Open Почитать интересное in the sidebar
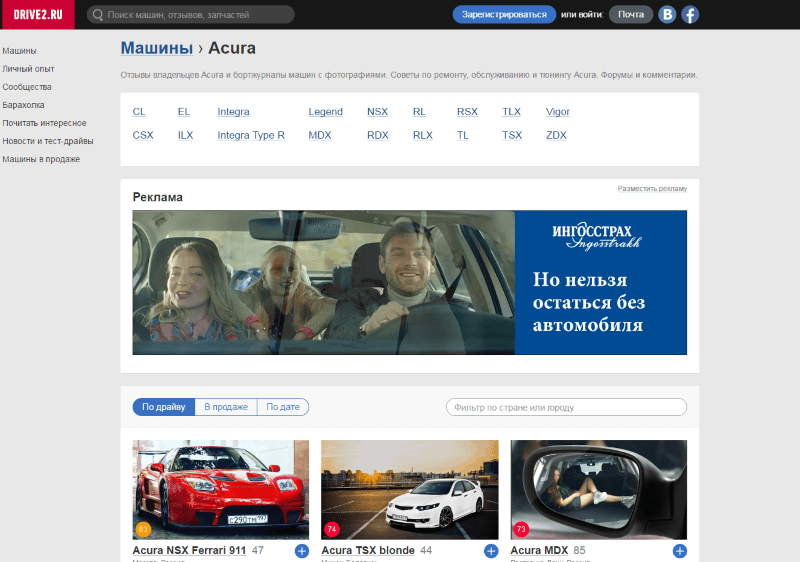 [44, 123]
